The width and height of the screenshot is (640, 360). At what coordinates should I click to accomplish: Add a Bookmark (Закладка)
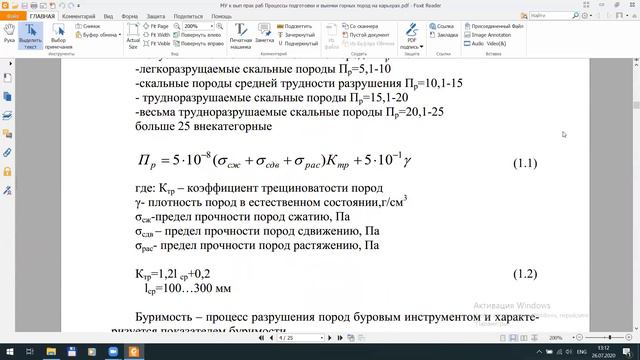click(x=444, y=35)
